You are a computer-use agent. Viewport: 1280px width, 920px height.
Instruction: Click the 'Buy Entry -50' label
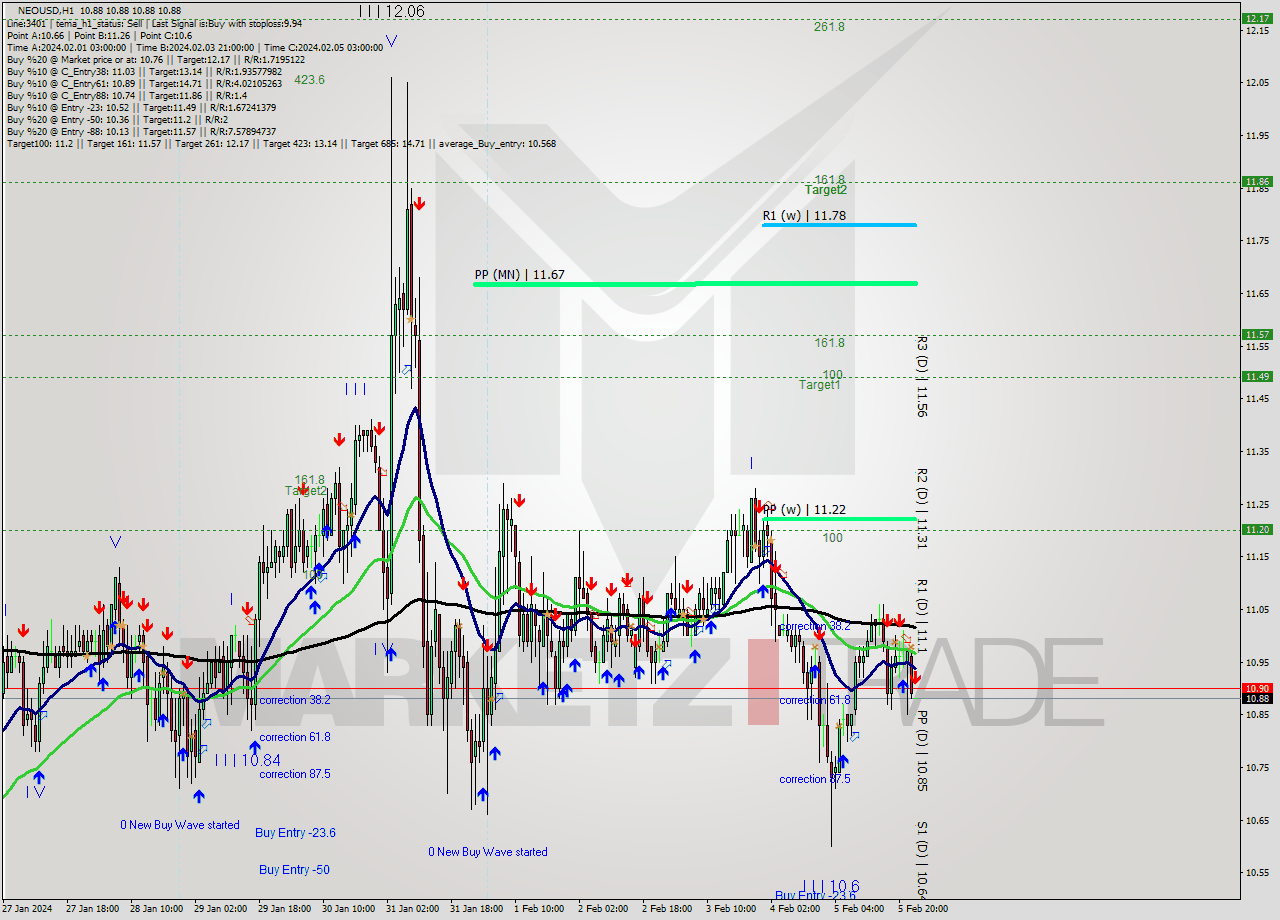point(294,870)
